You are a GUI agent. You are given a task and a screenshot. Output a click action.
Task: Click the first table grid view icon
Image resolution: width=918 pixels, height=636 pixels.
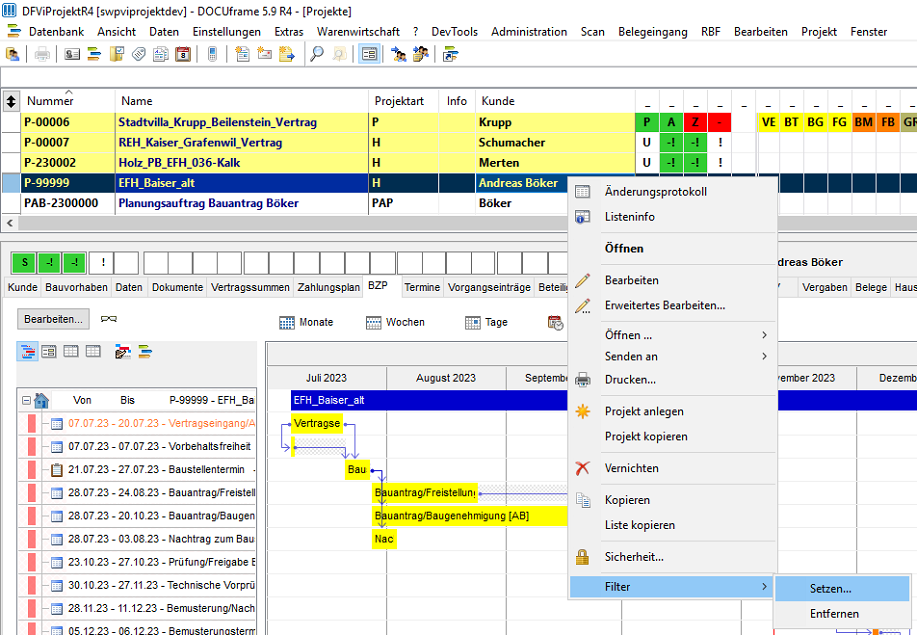[x=71, y=351]
